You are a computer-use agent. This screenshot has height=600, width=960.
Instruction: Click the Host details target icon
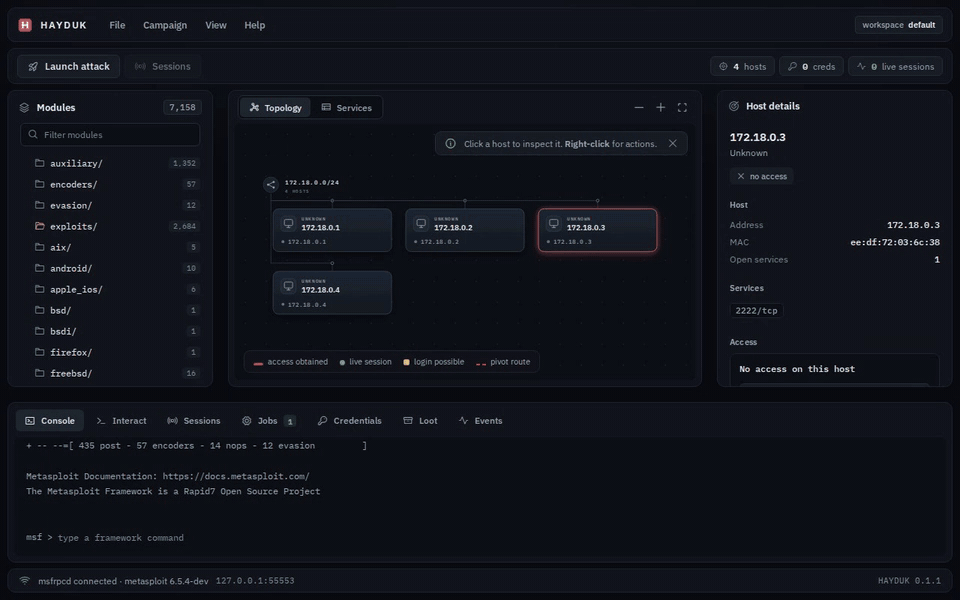(734, 107)
